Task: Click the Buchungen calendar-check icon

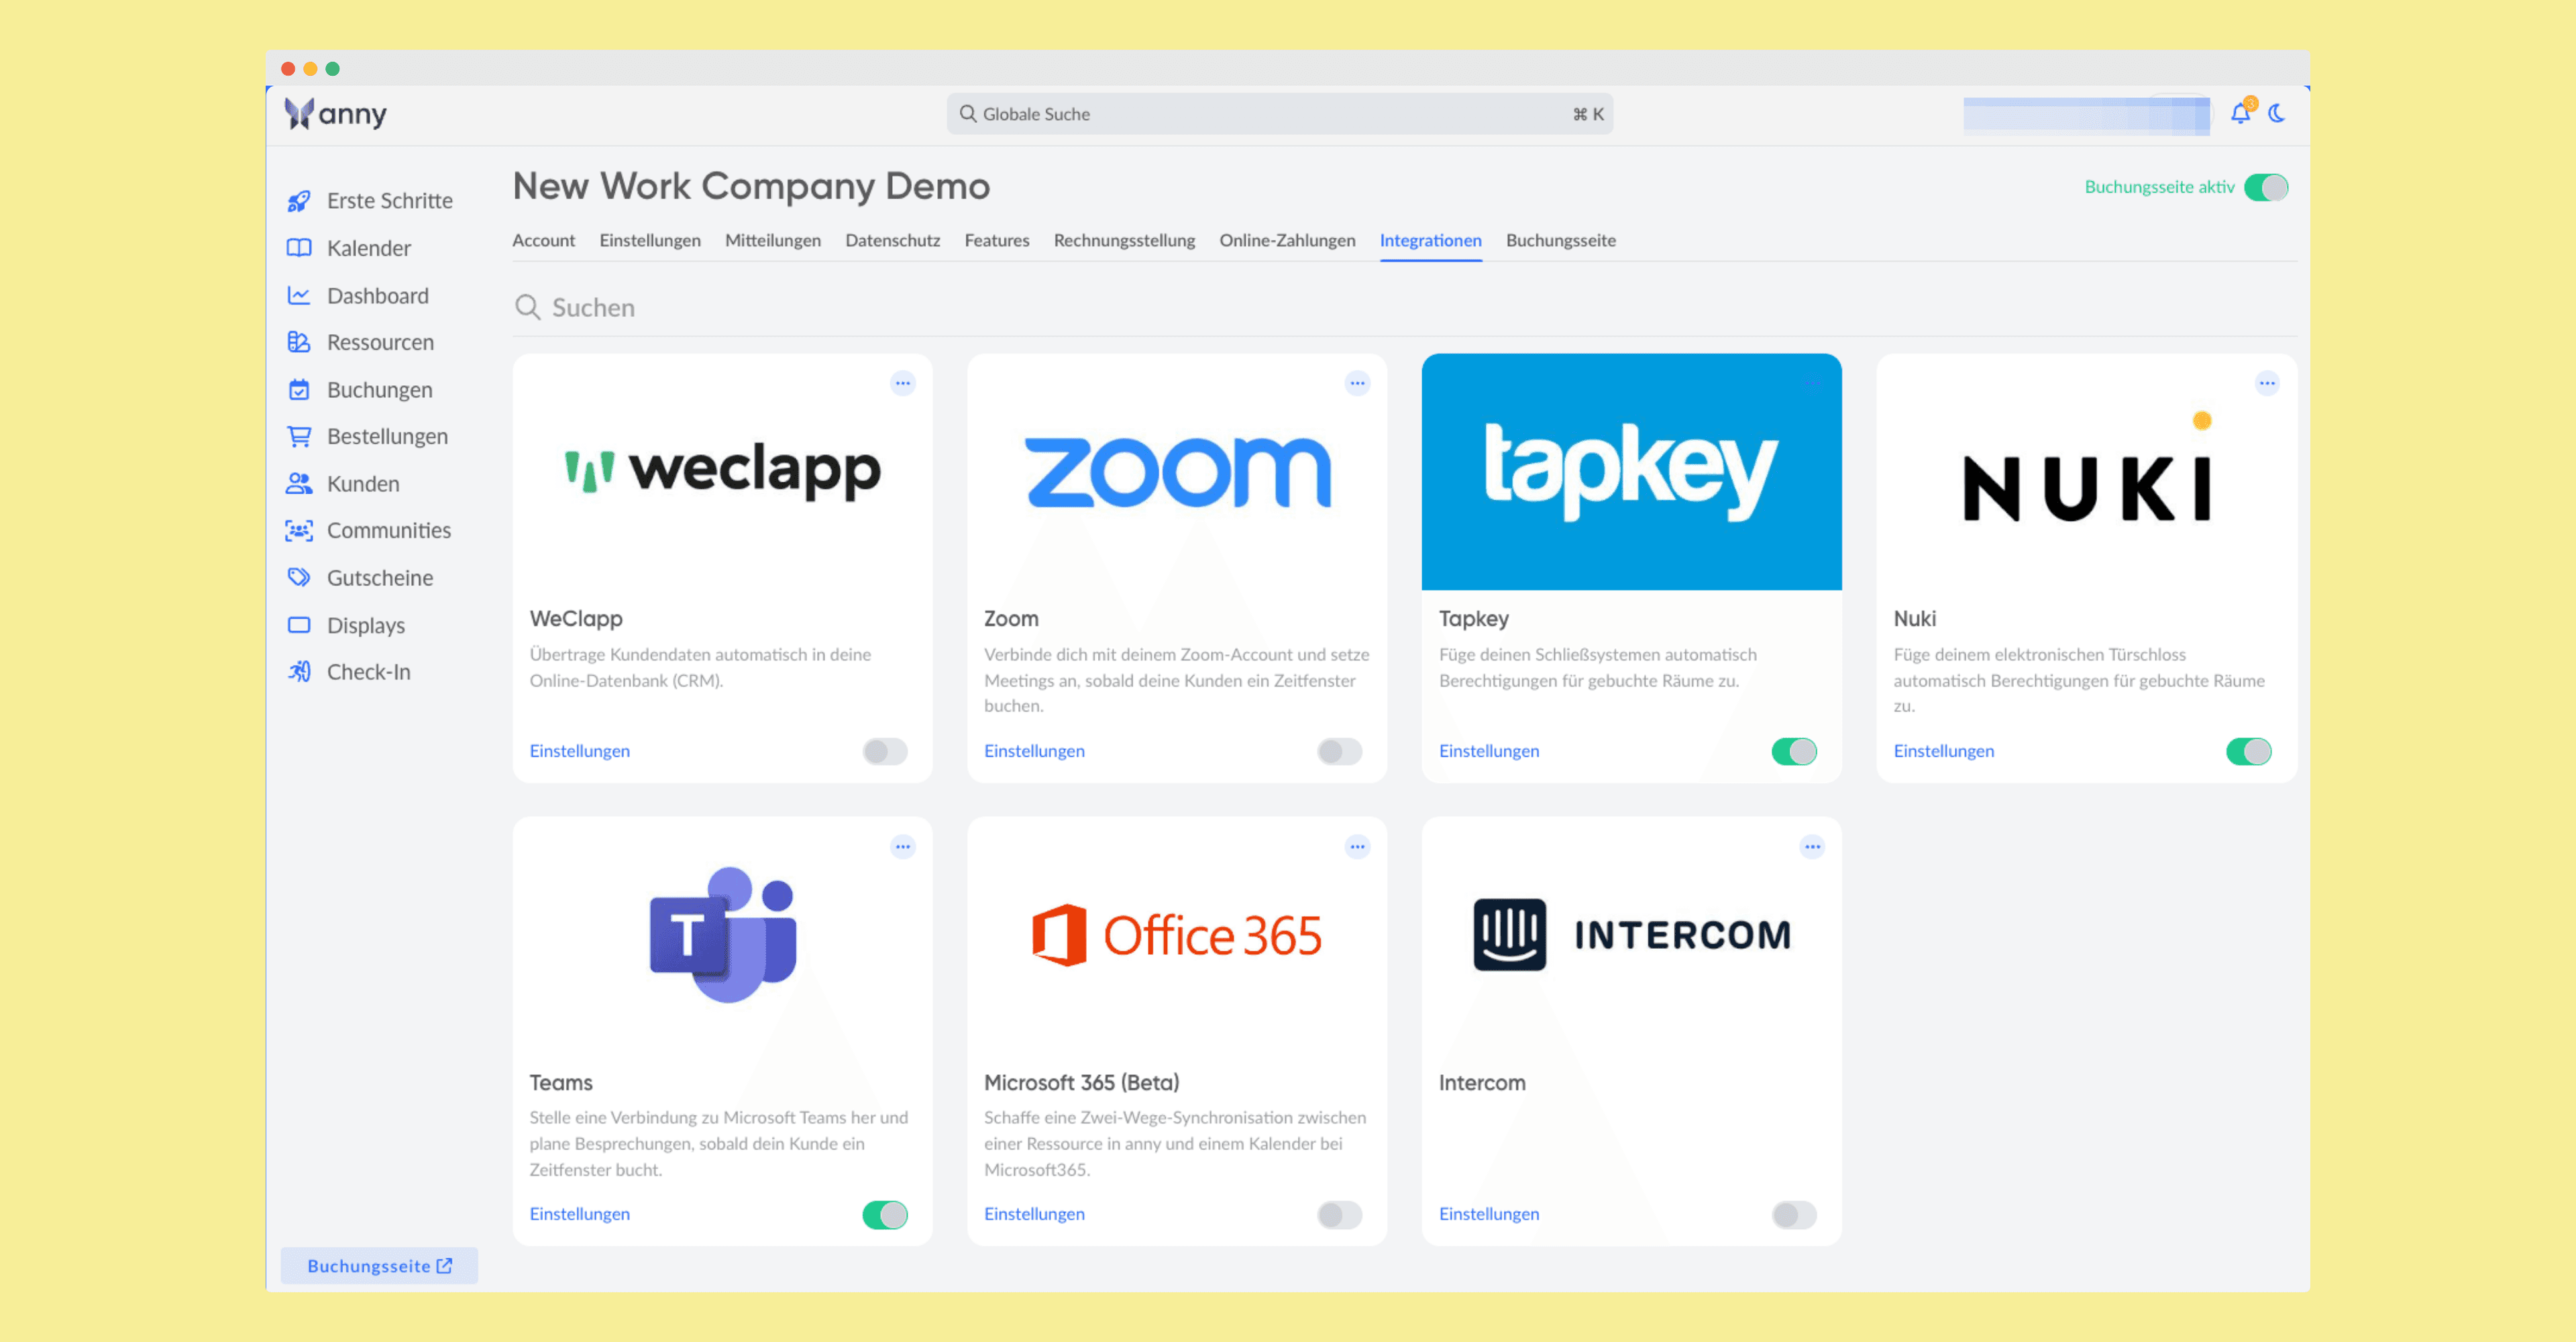Action: click(299, 390)
